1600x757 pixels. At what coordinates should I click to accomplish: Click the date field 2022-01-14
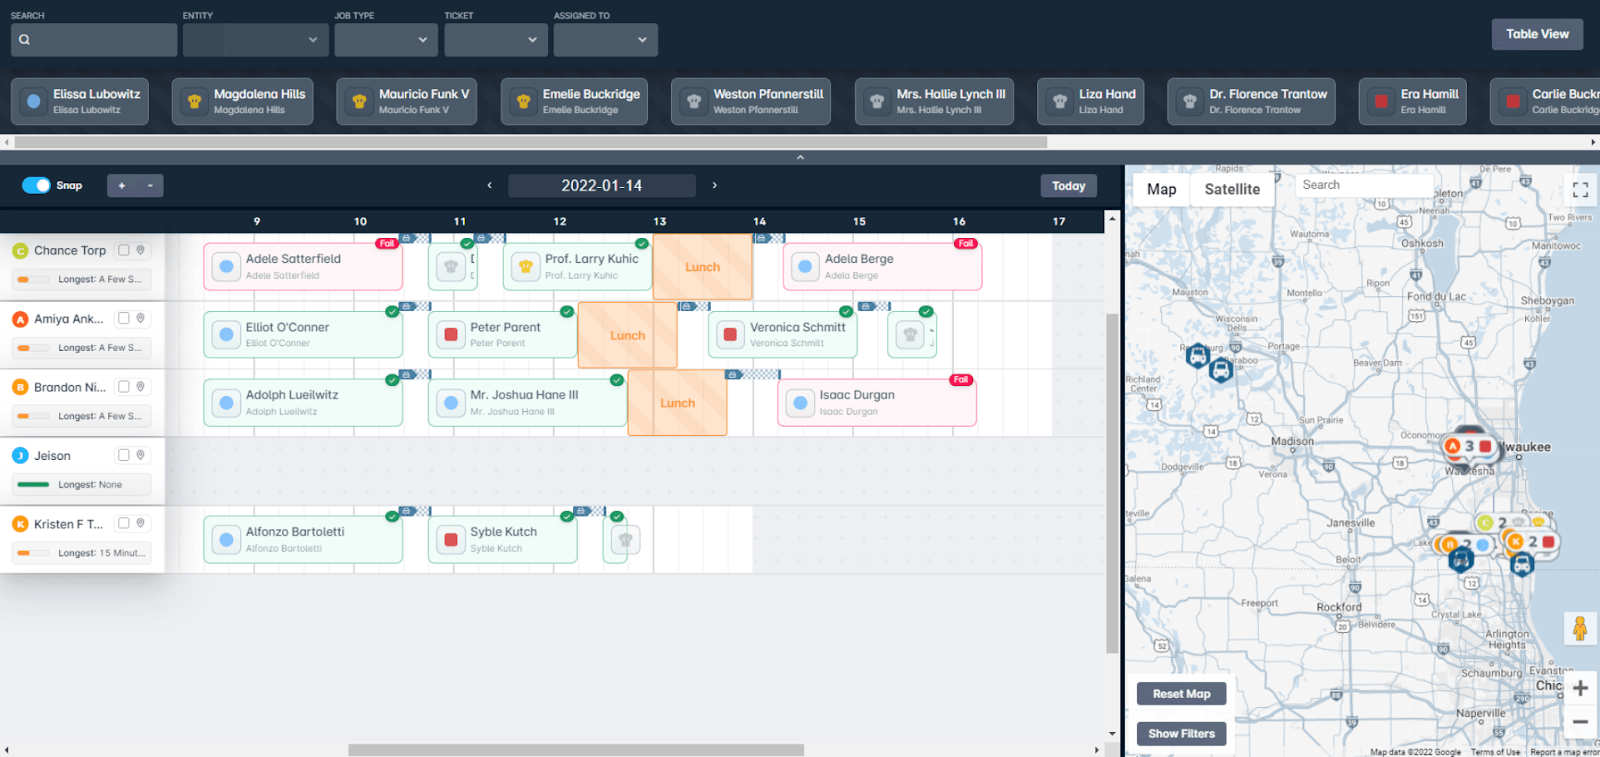(601, 185)
